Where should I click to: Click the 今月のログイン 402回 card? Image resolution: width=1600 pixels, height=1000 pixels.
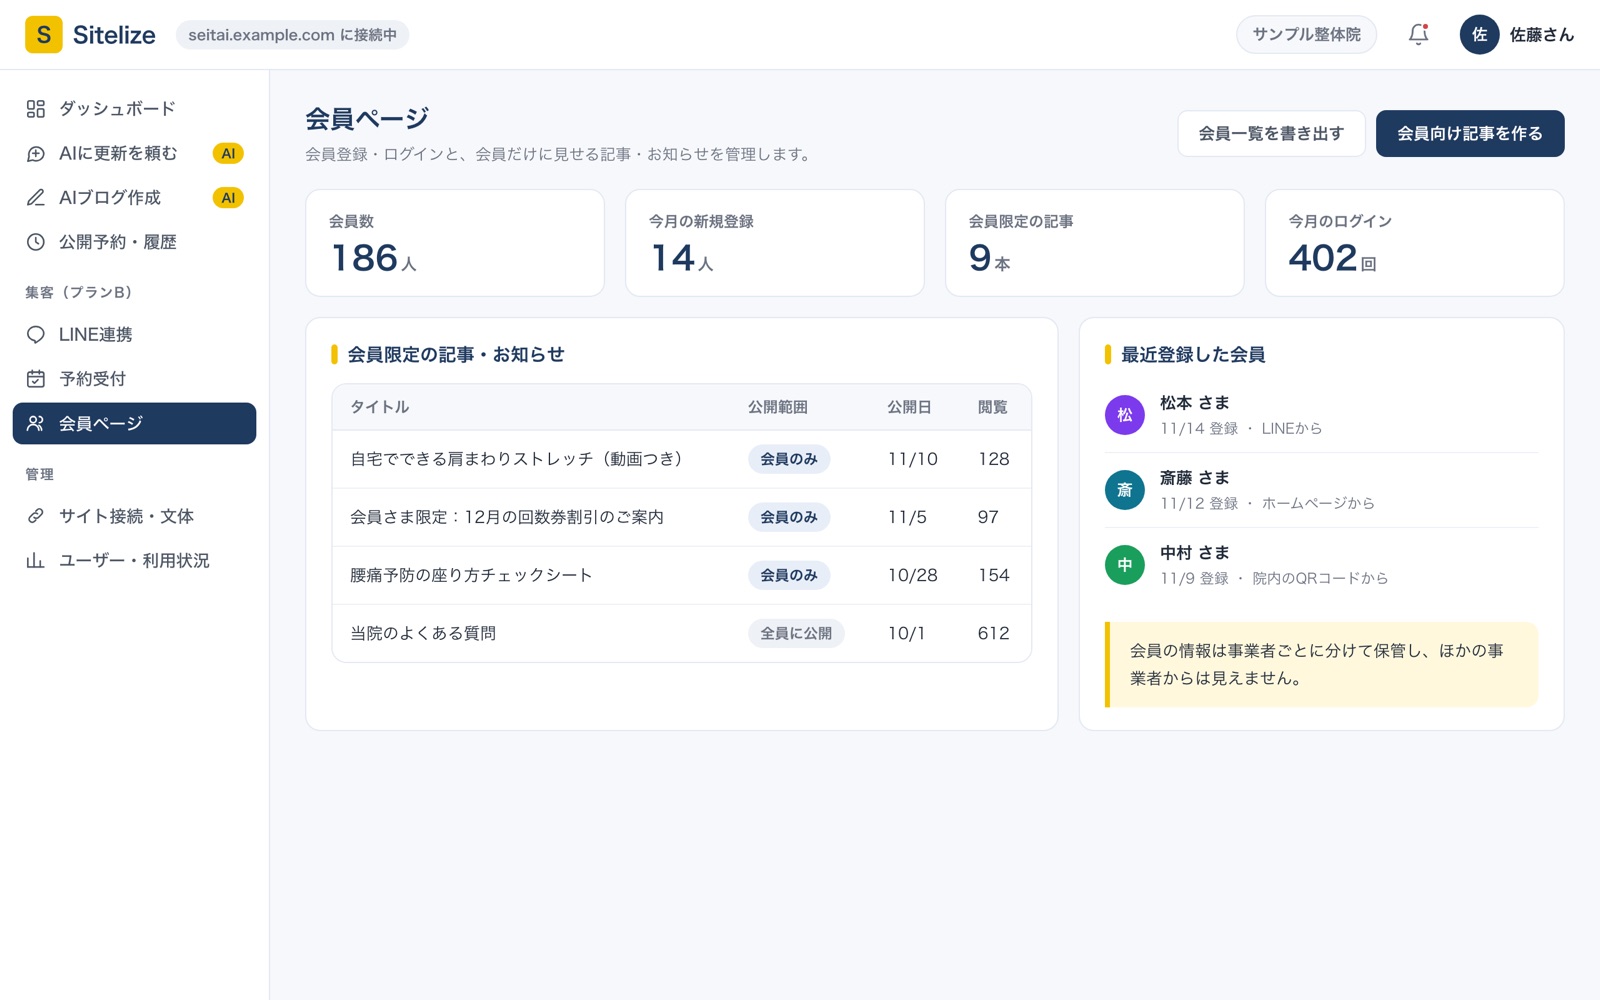pyautogui.click(x=1415, y=243)
